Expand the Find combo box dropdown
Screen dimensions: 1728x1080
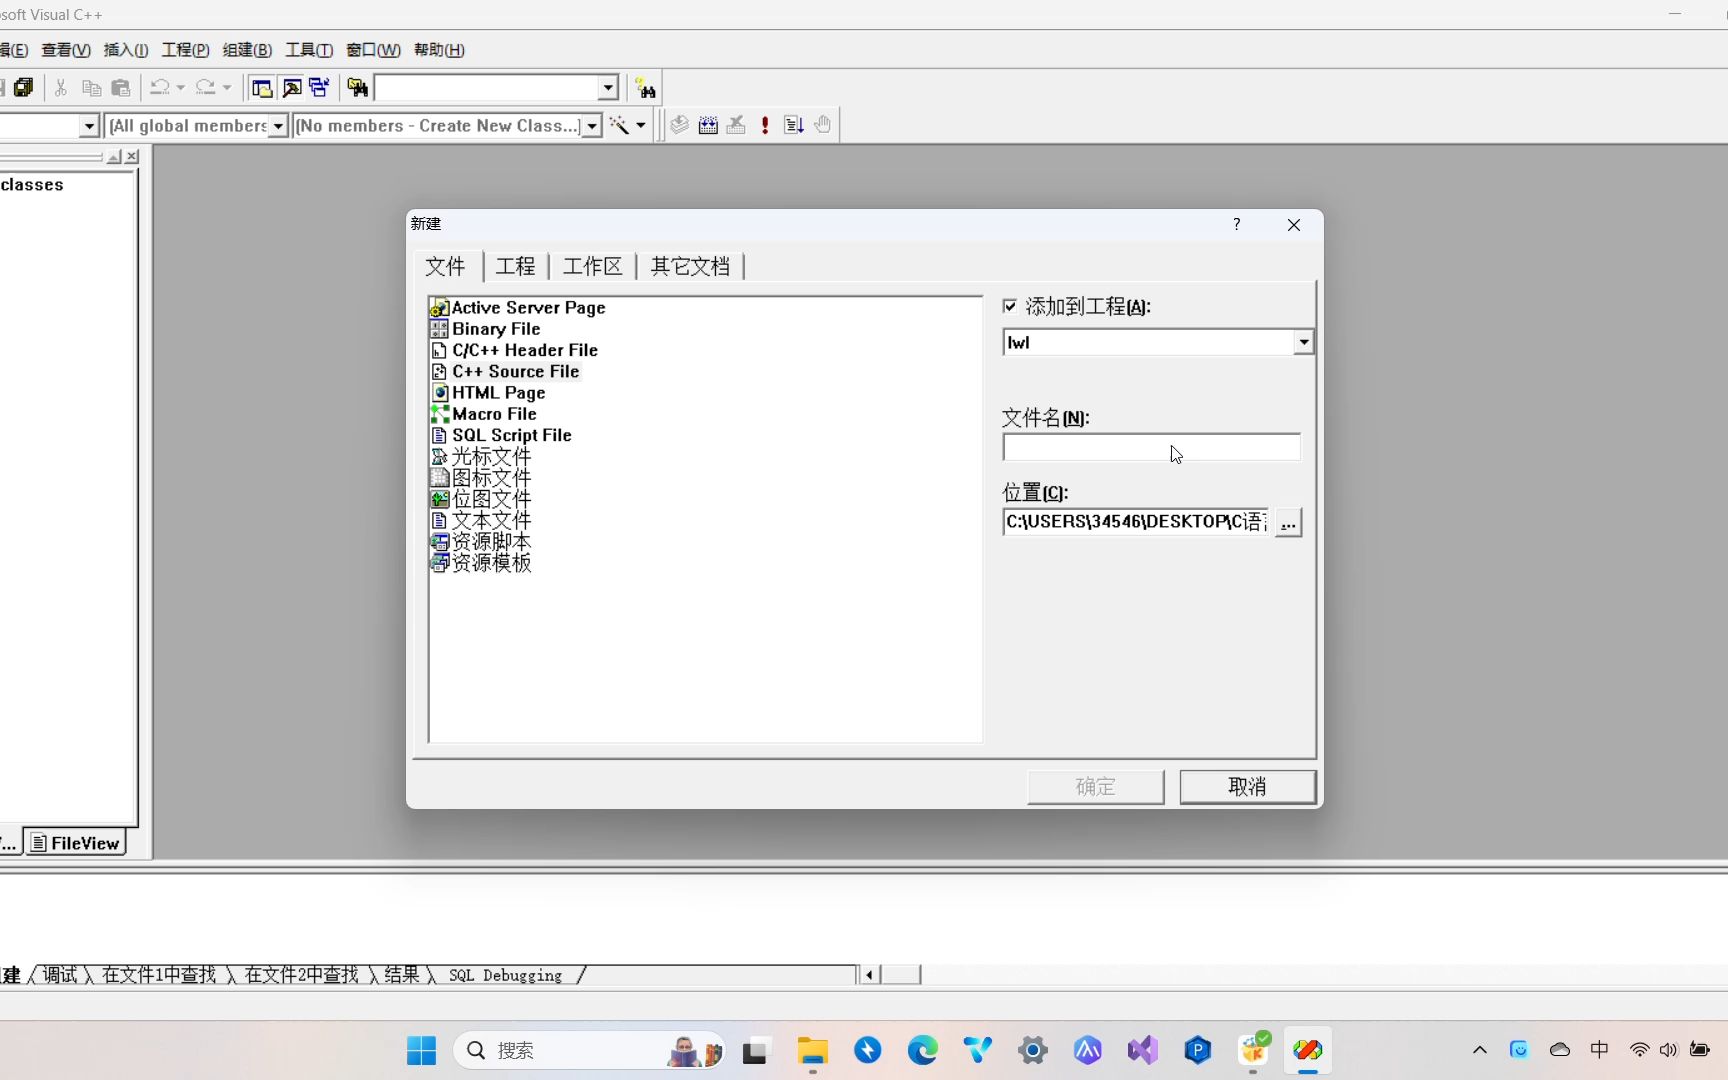(x=608, y=88)
